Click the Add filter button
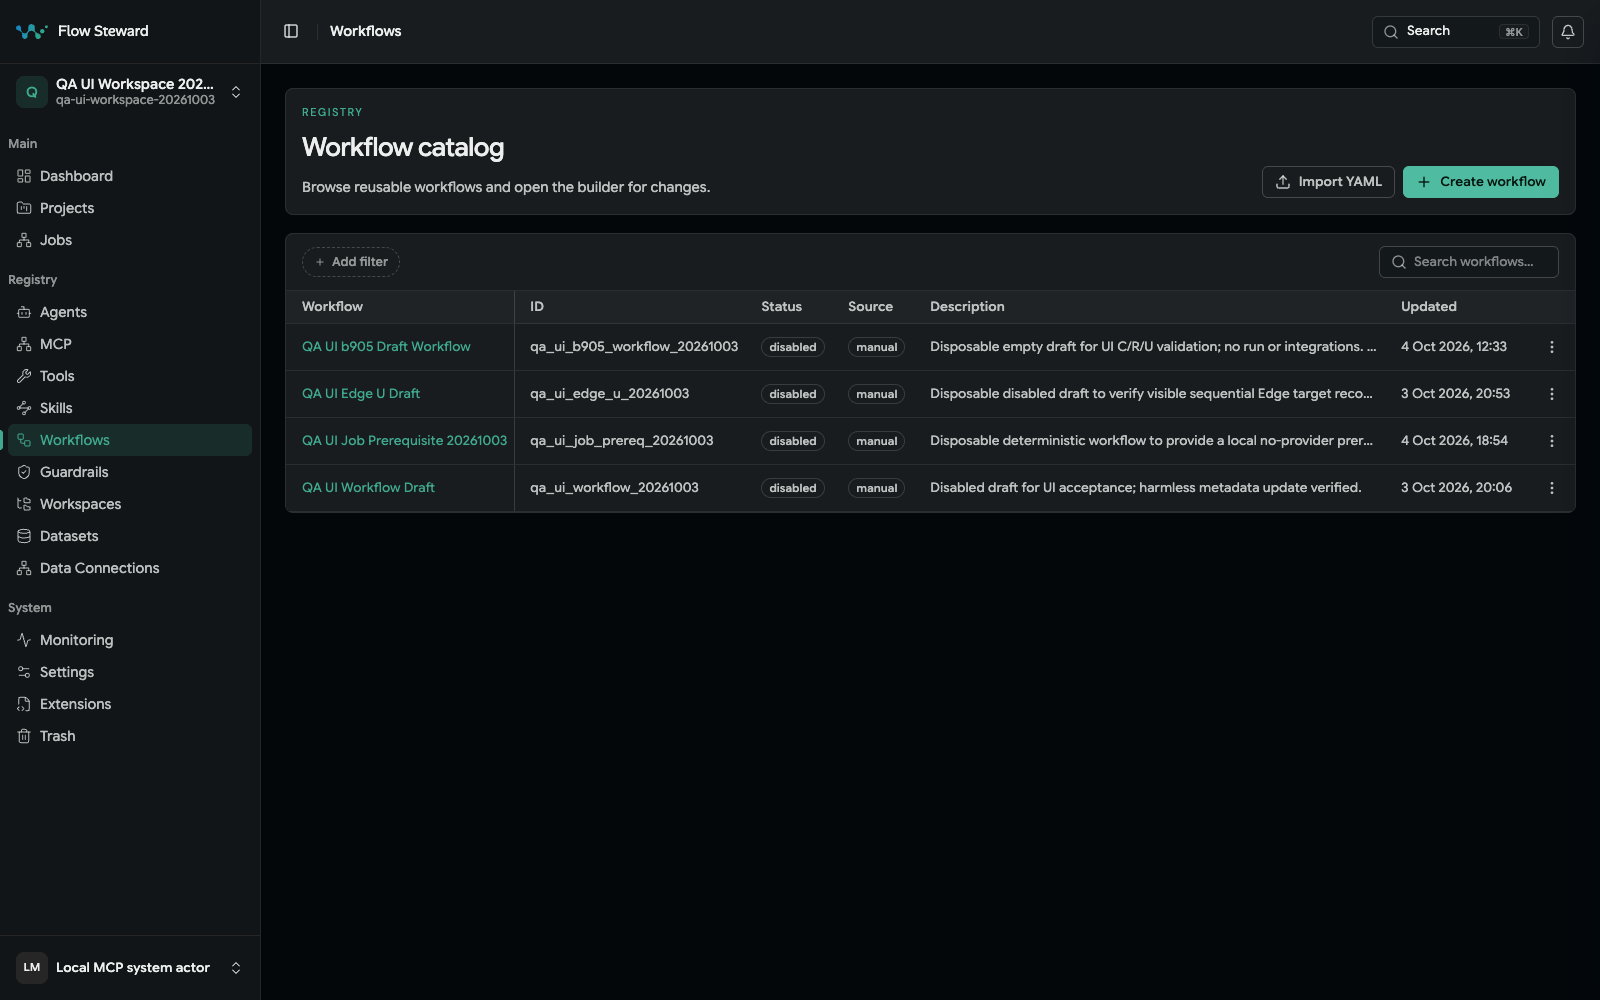The width and height of the screenshot is (1600, 1000). pos(351,262)
